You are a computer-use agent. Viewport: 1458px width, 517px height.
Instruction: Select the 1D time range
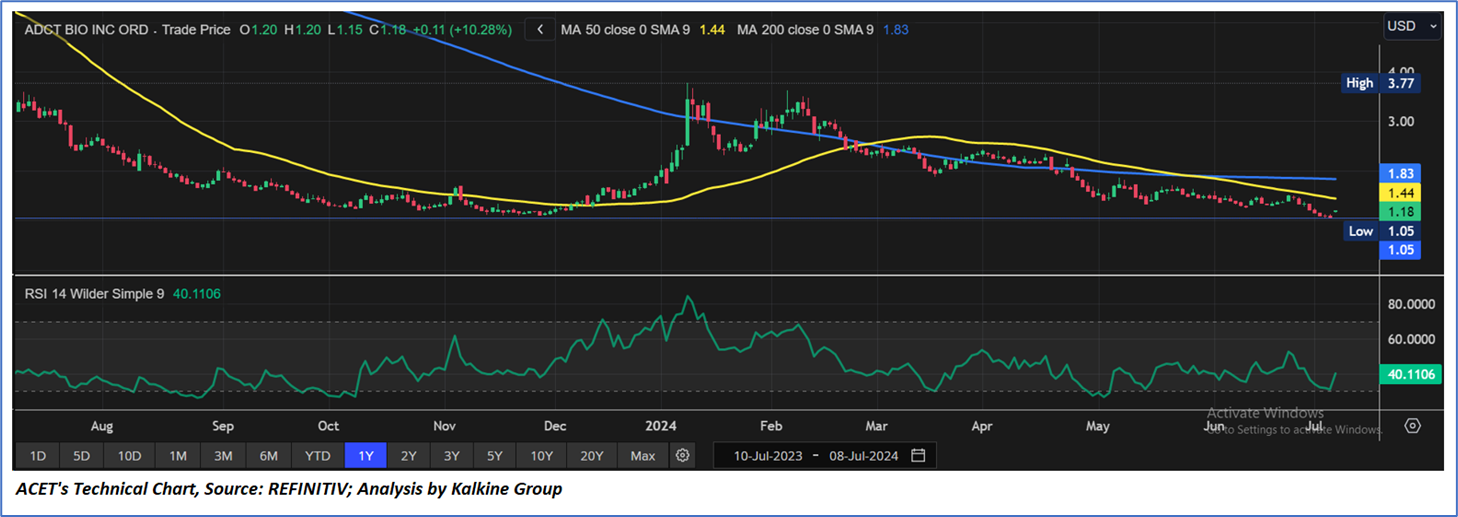click(37, 456)
